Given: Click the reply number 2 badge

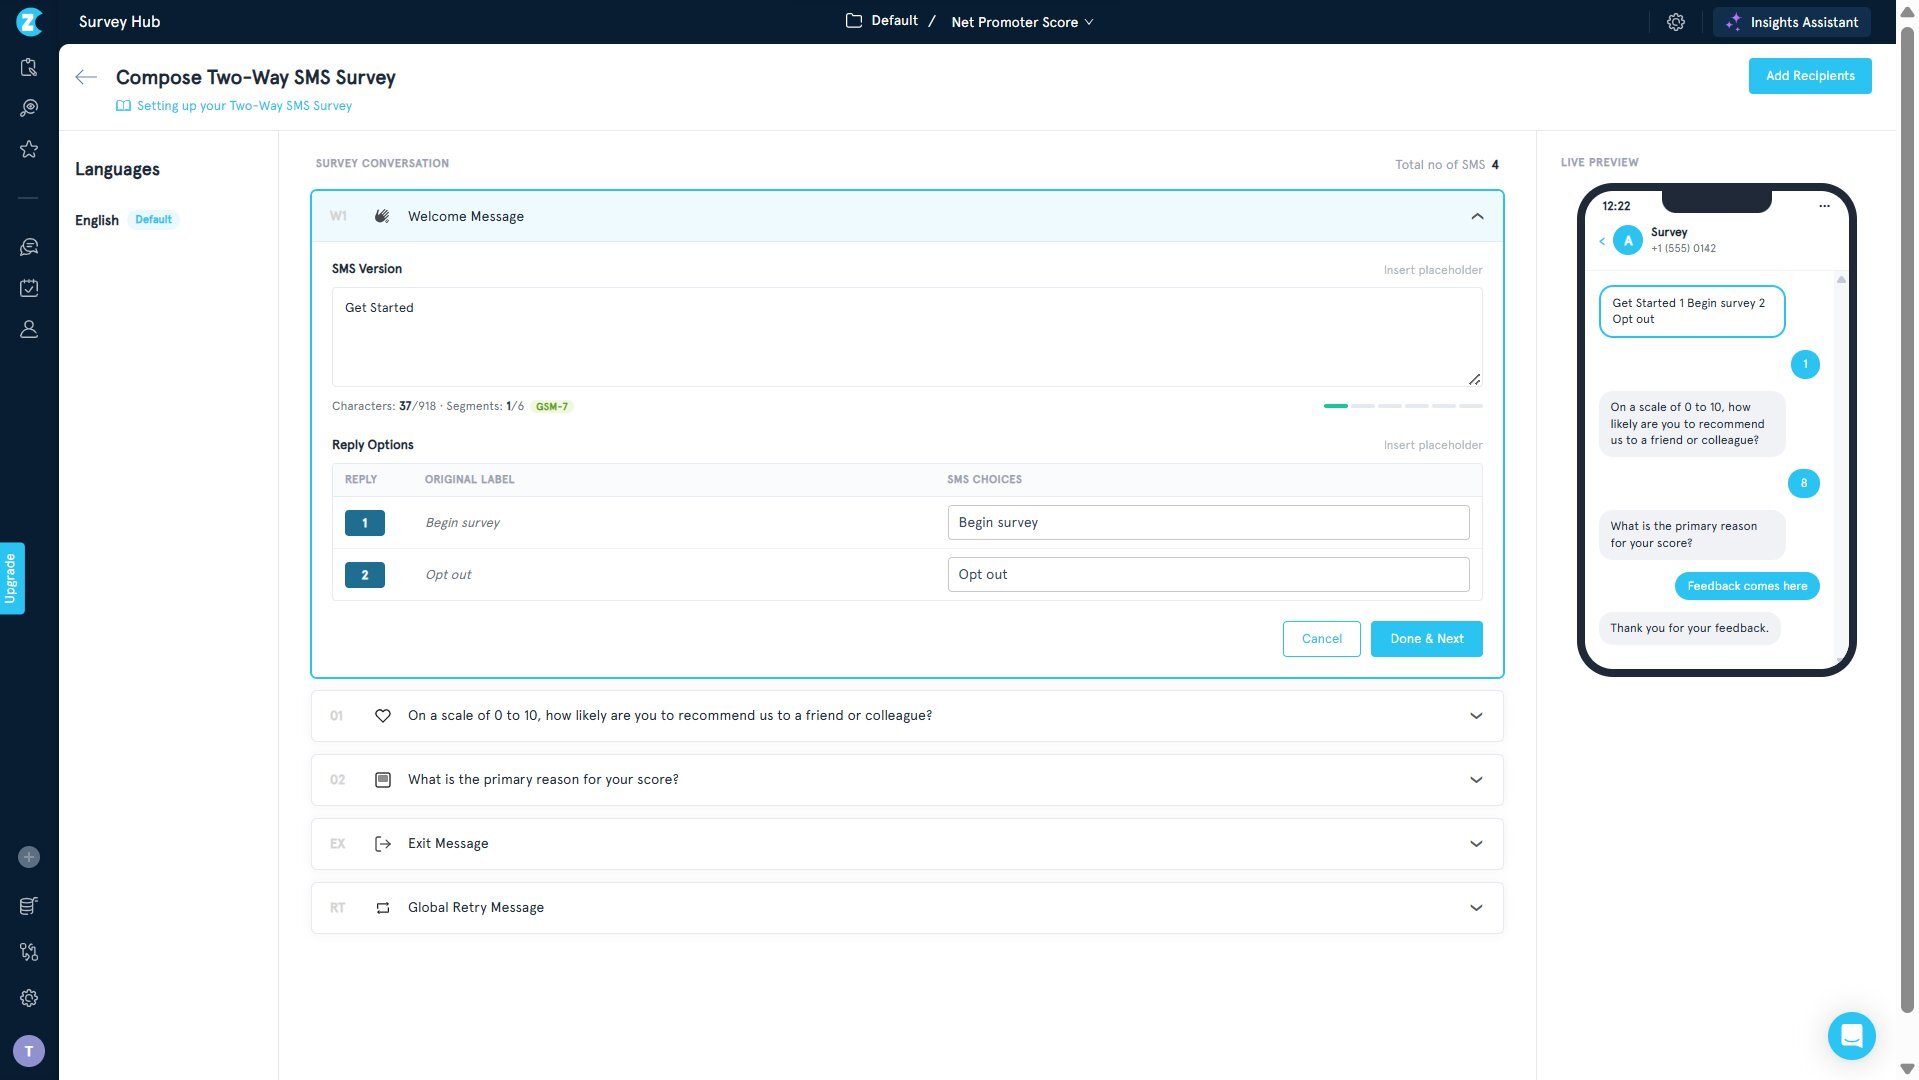Looking at the screenshot, I should (365, 575).
